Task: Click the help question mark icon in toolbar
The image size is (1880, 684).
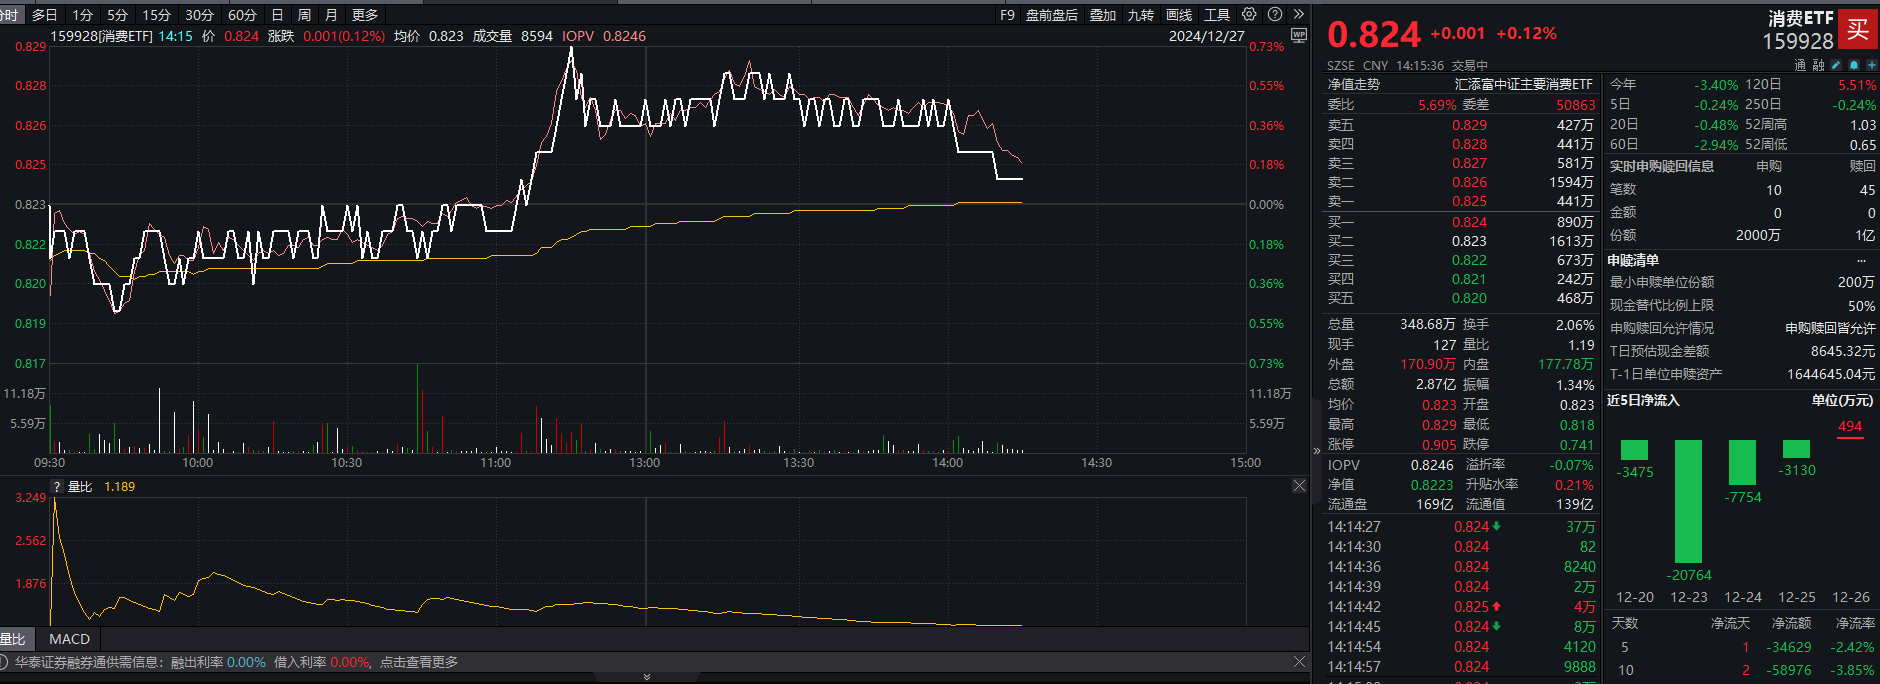Action: coord(1275,14)
